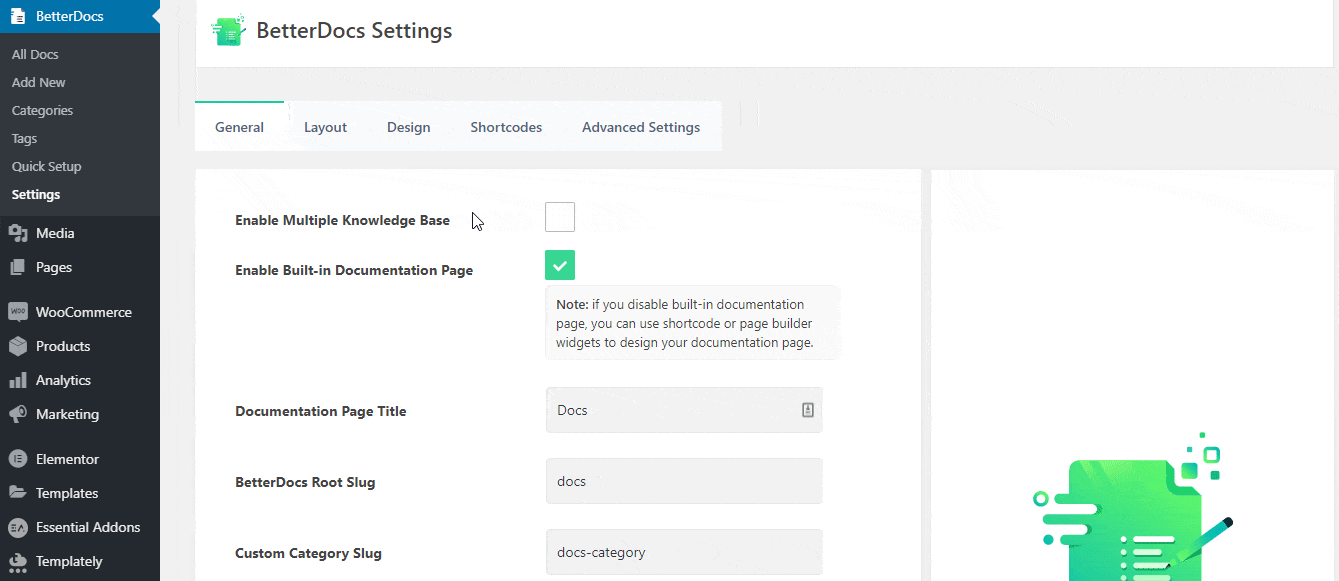Open Analytics menu label
The image size is (1339, 581).
tap(63, 380)
